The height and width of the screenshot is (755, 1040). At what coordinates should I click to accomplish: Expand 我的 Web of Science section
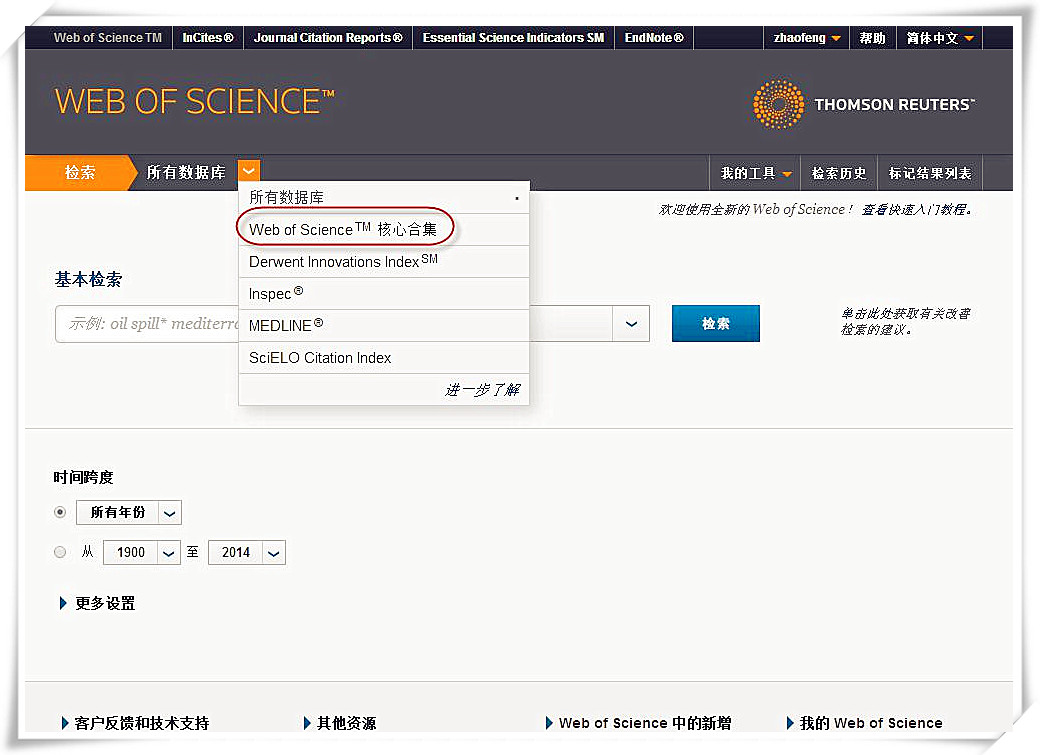[x=865, y=723]
